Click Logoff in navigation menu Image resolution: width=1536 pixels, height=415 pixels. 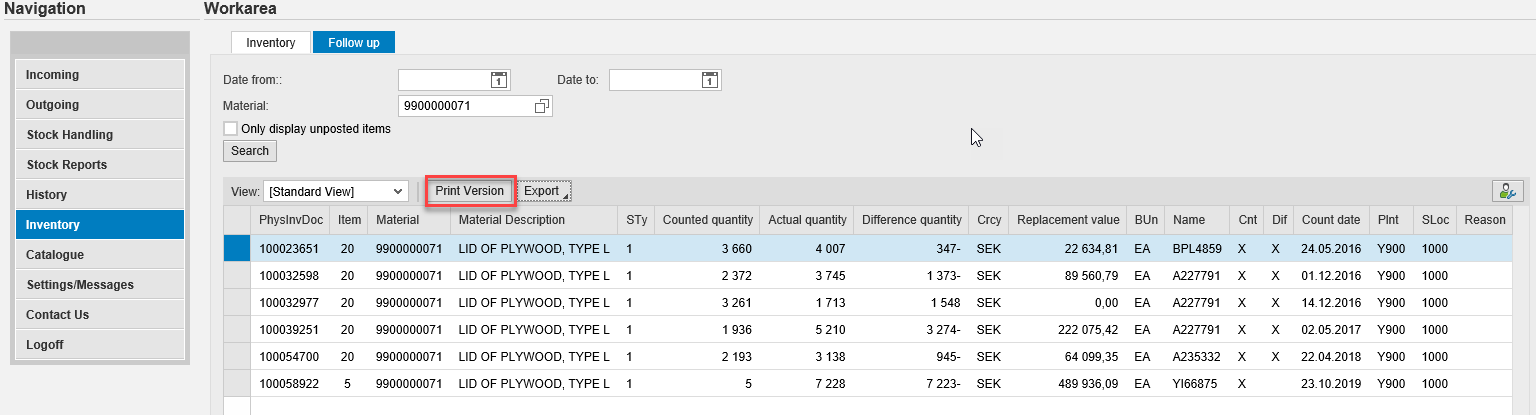point(100,345)
